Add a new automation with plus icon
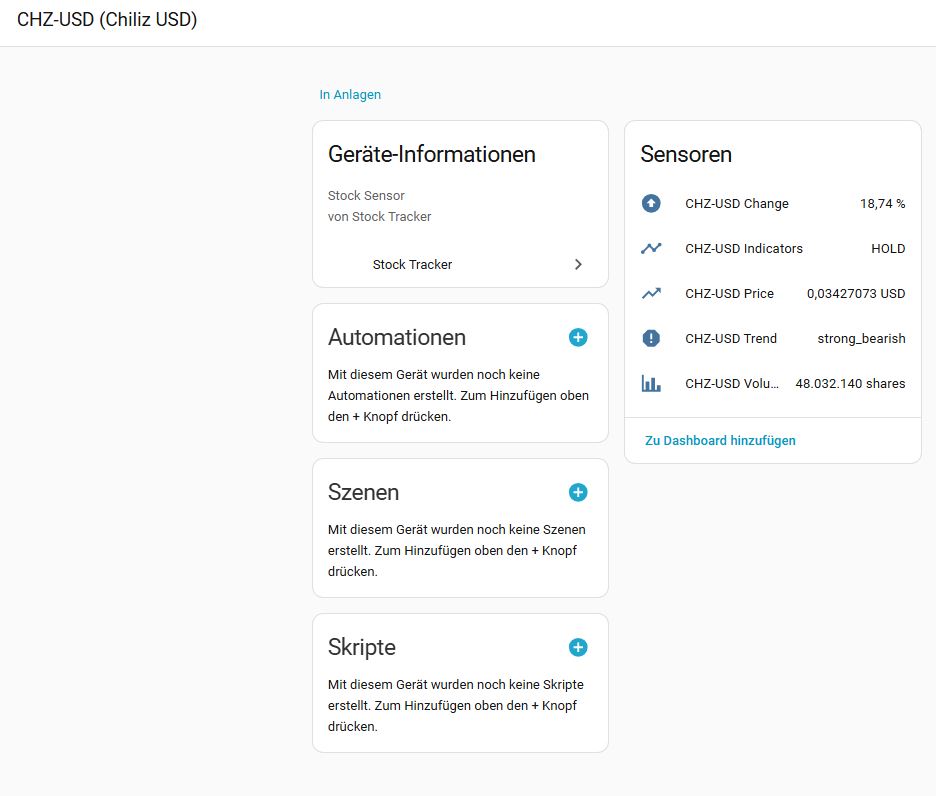This screenshot has height=796, width=936. point(578,338)
